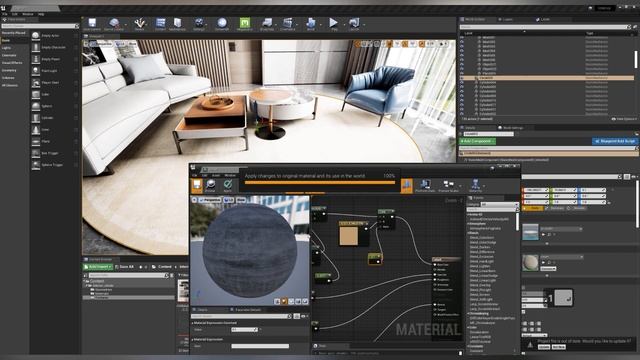The width and height of the screenshot is (640, 360).
Task: Dismiss the out-of-date notification with Not Now
Action: coord(559,347)
